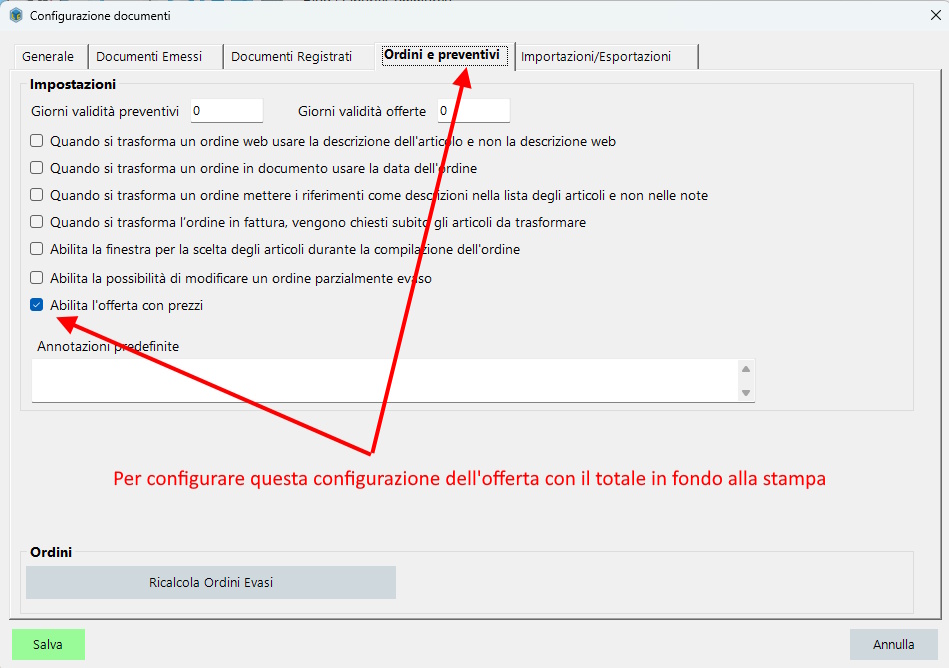Screen dimensions: 949x668
Task: Switch to the Generale tab
Action: pyautogui.click(x=48, y=57)
